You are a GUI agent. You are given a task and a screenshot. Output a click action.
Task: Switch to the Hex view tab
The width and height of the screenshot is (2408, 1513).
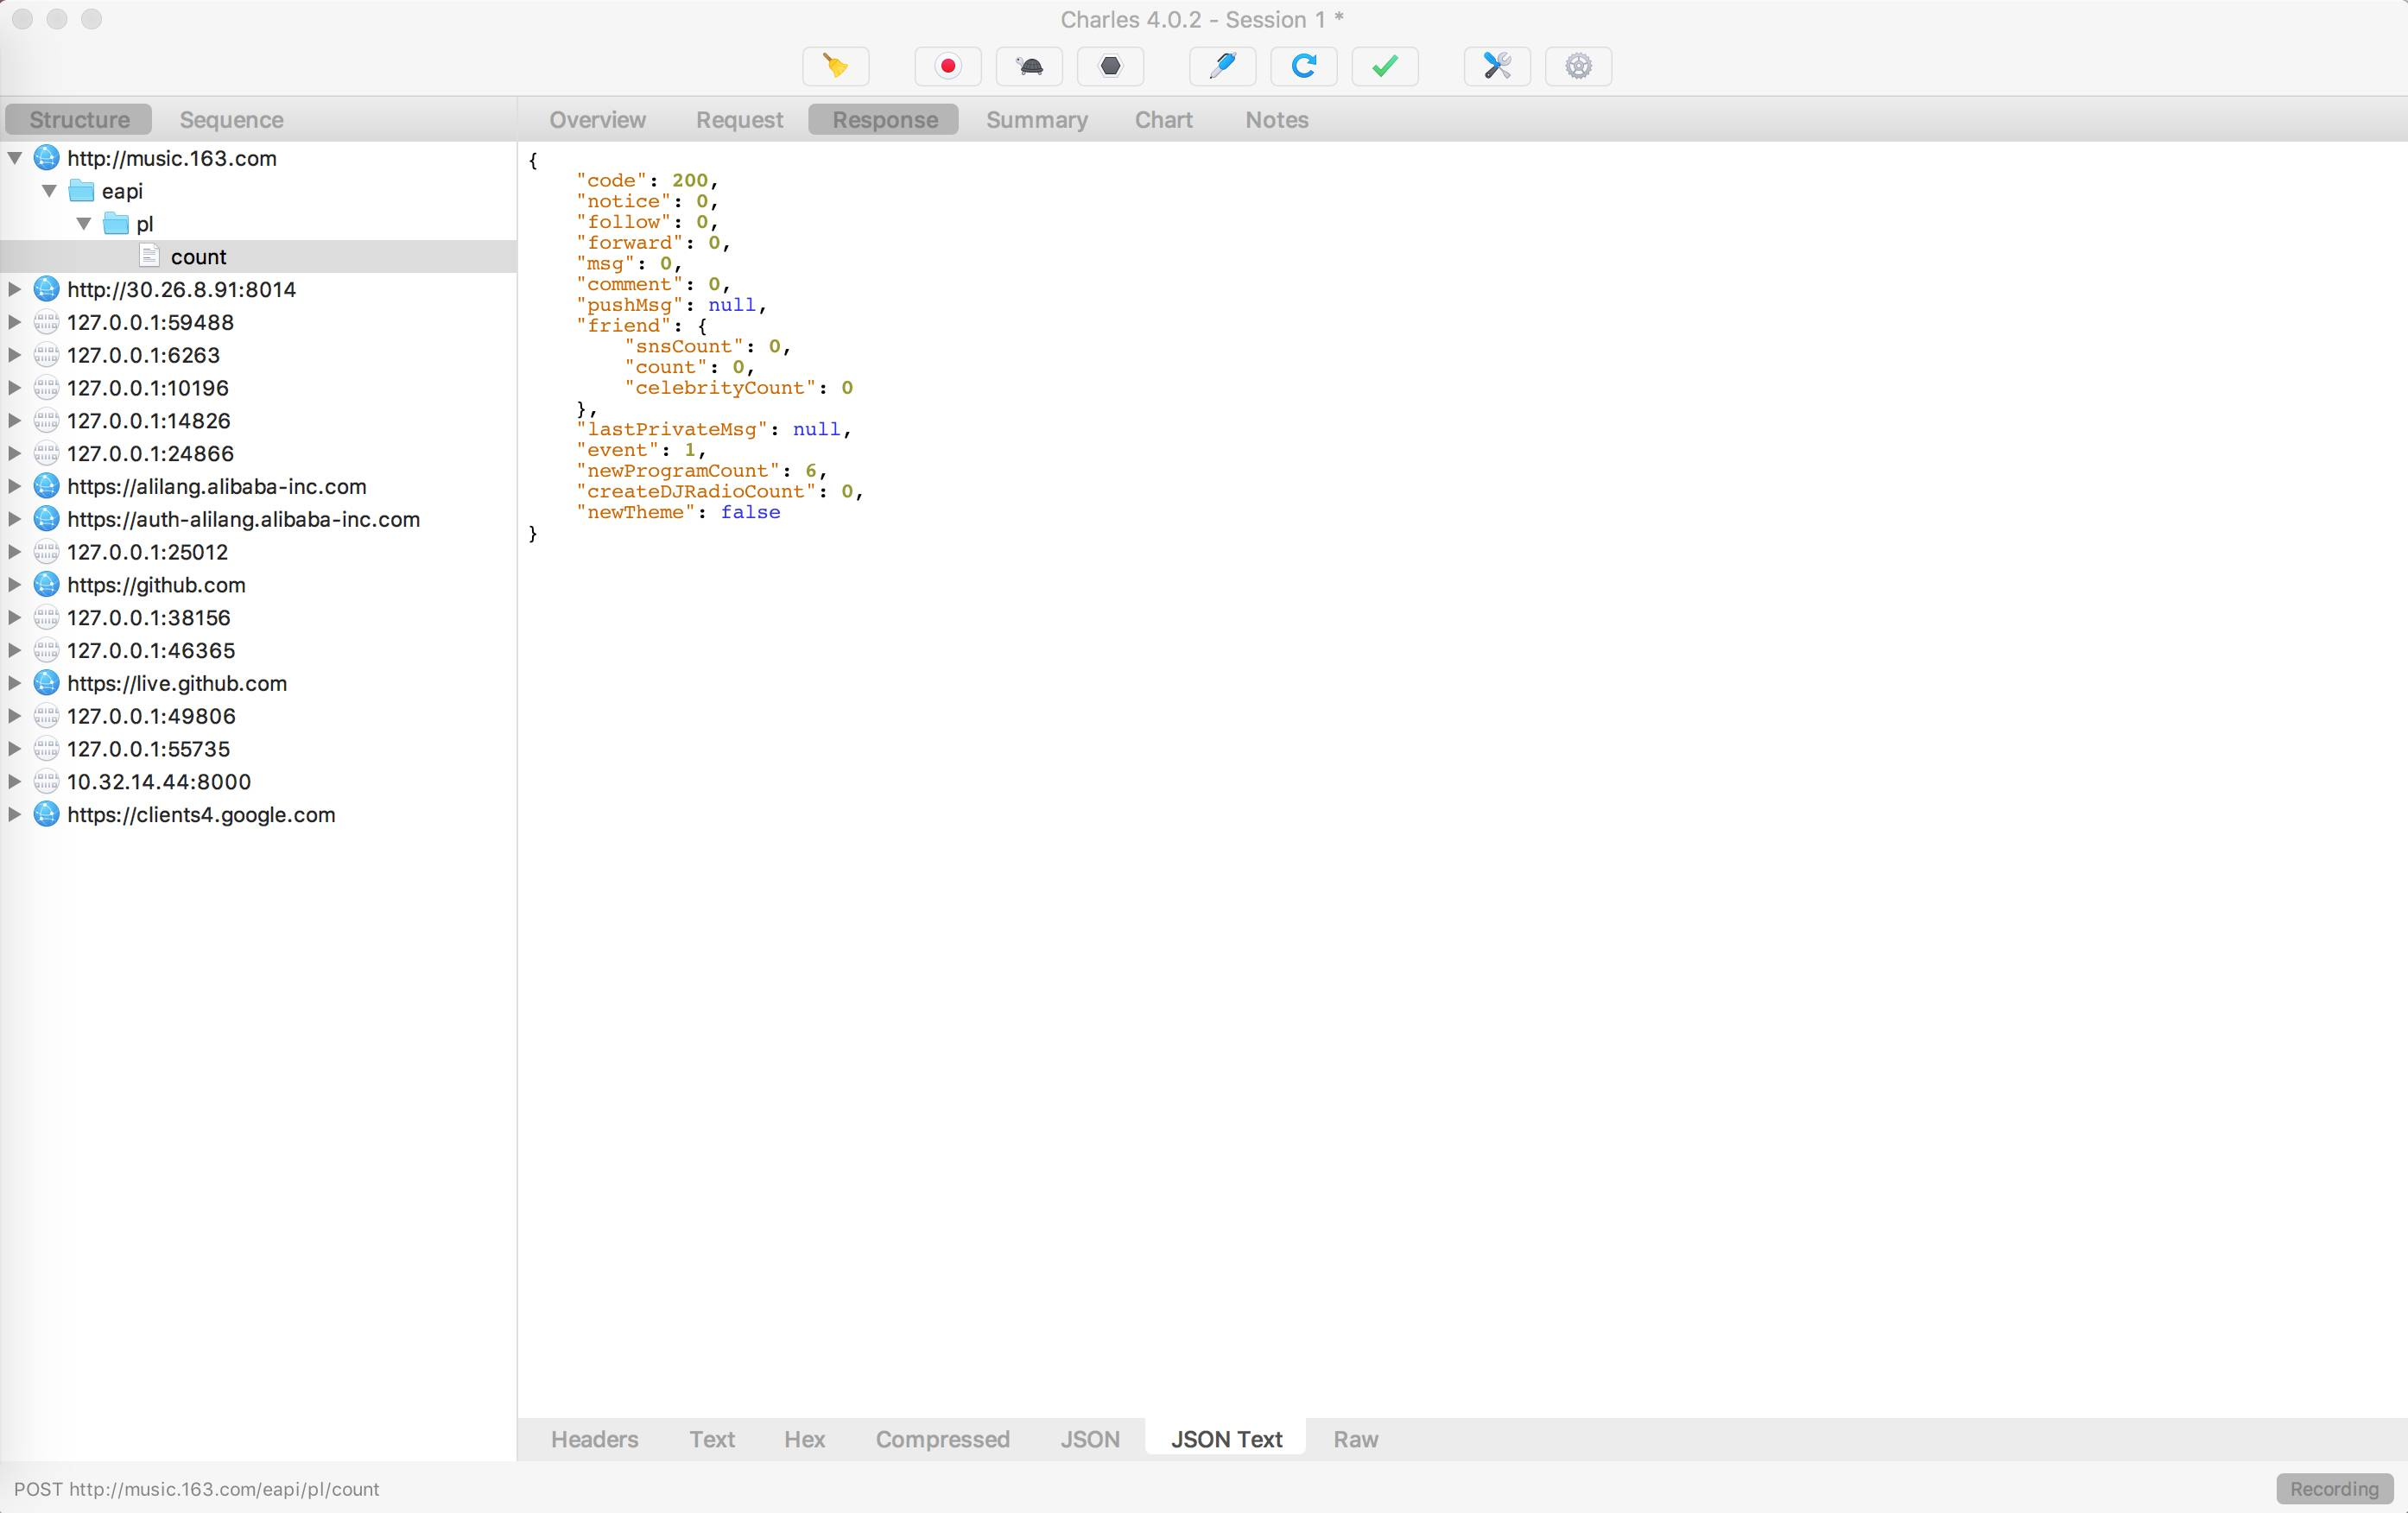click(804, 1439)
